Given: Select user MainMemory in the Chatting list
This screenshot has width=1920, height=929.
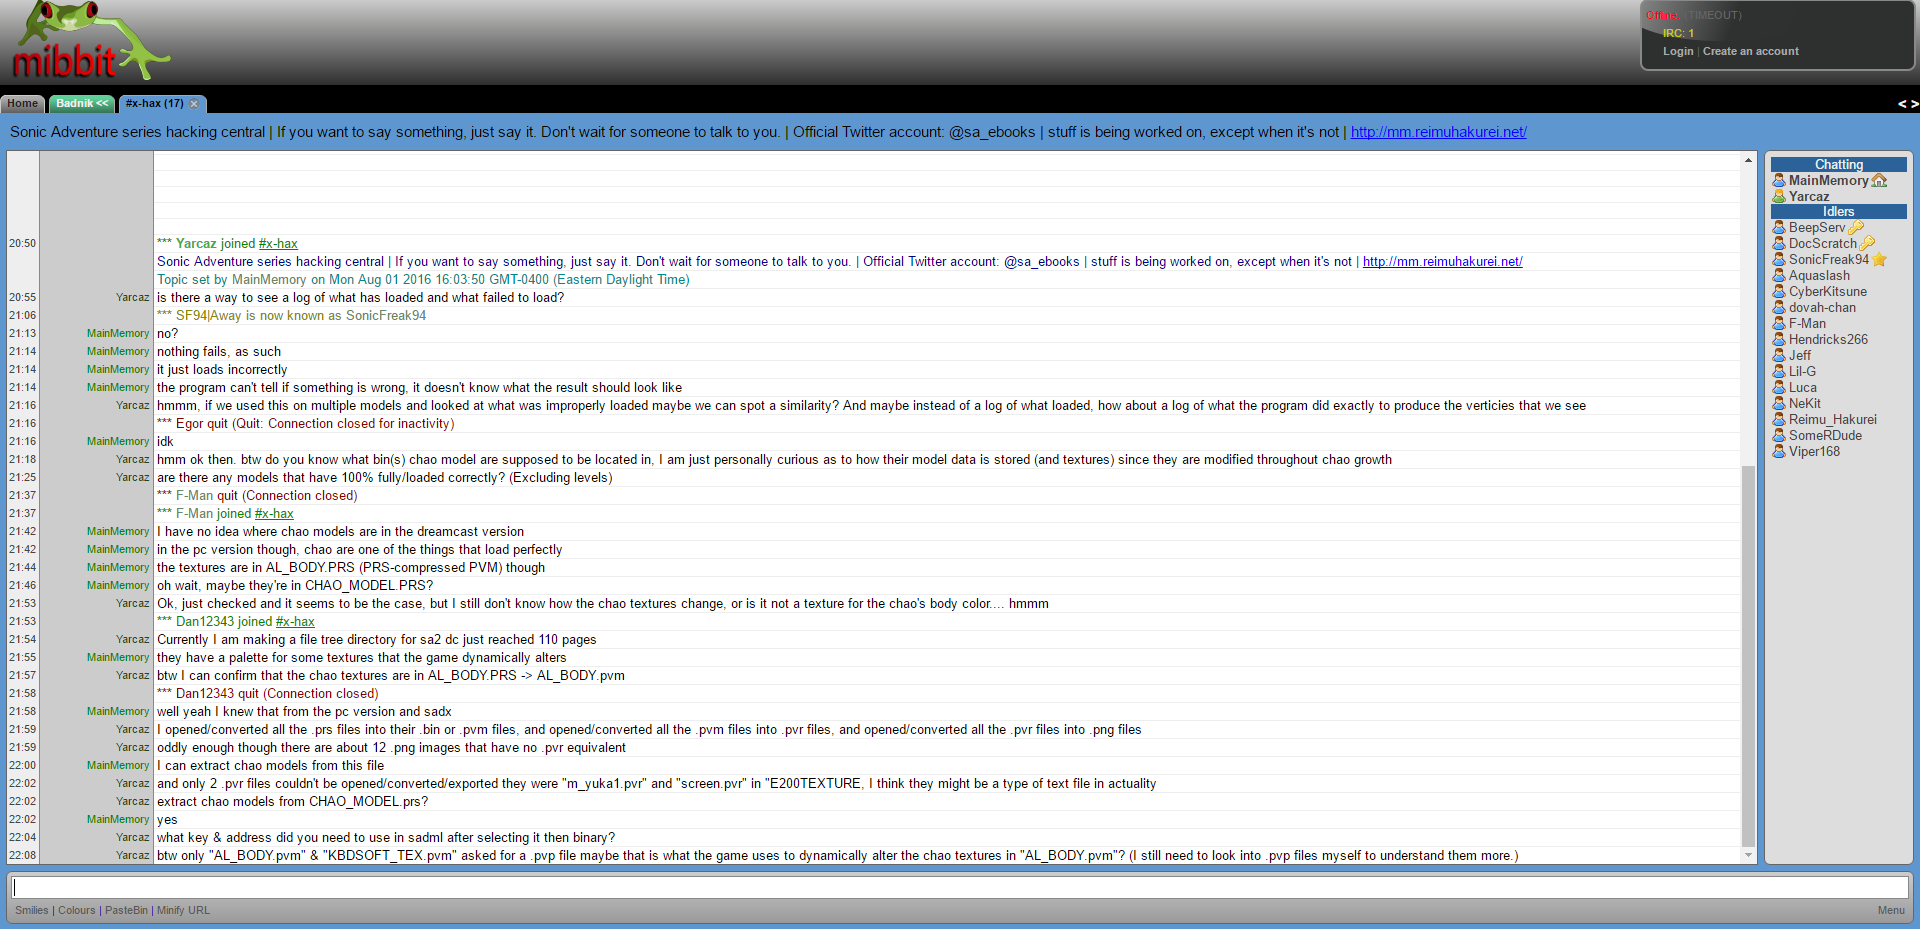Looking at the screenshot, I should 1828,181.
